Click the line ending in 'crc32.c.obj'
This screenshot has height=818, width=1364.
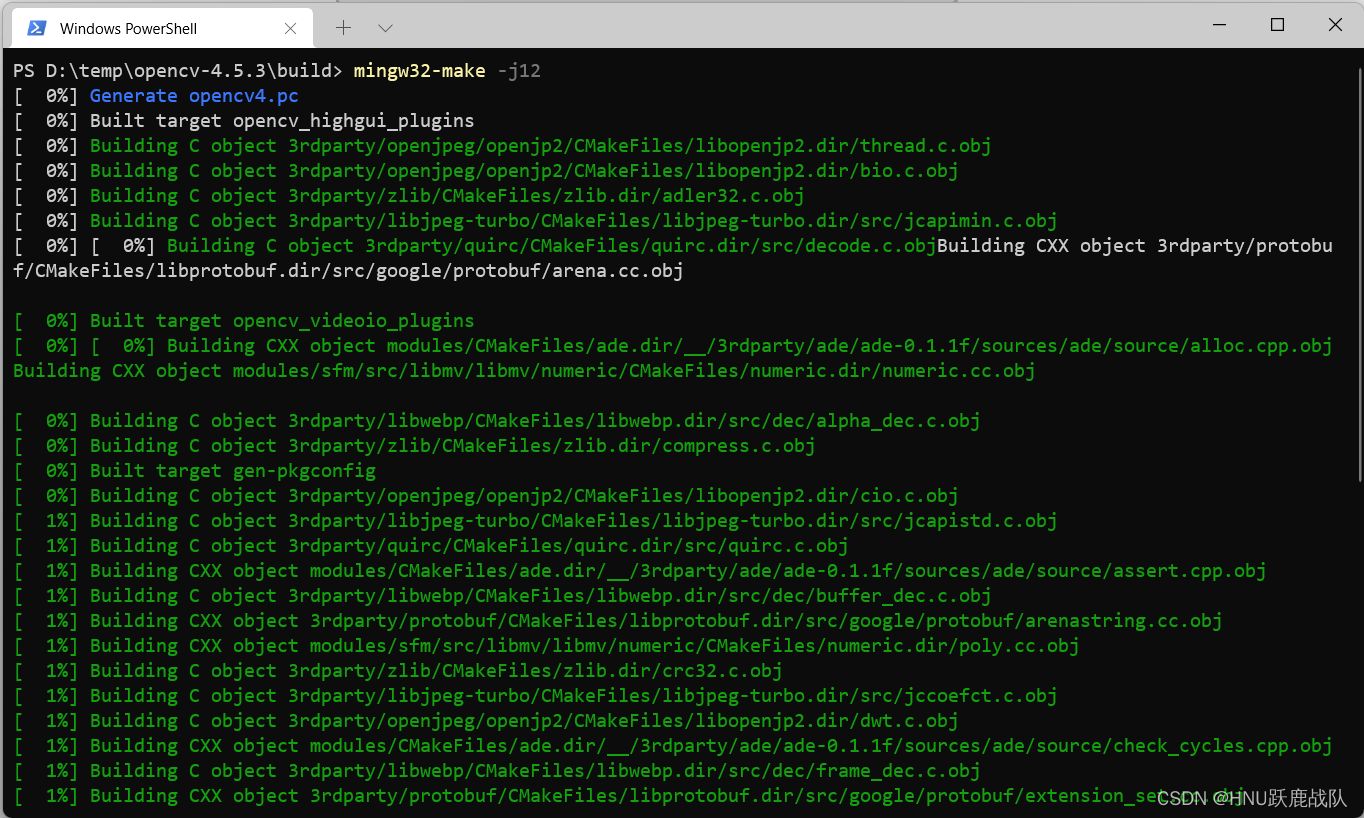[x=398, y=671]
